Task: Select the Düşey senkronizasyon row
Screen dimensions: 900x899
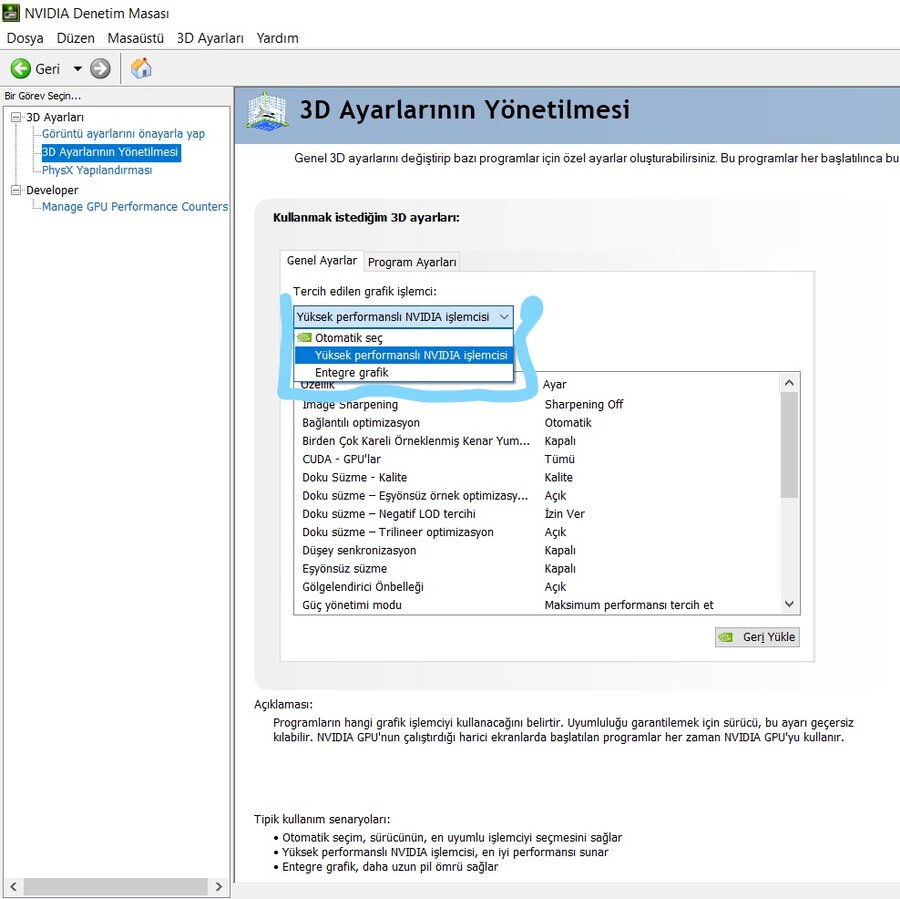Action: tap(537, 551)
